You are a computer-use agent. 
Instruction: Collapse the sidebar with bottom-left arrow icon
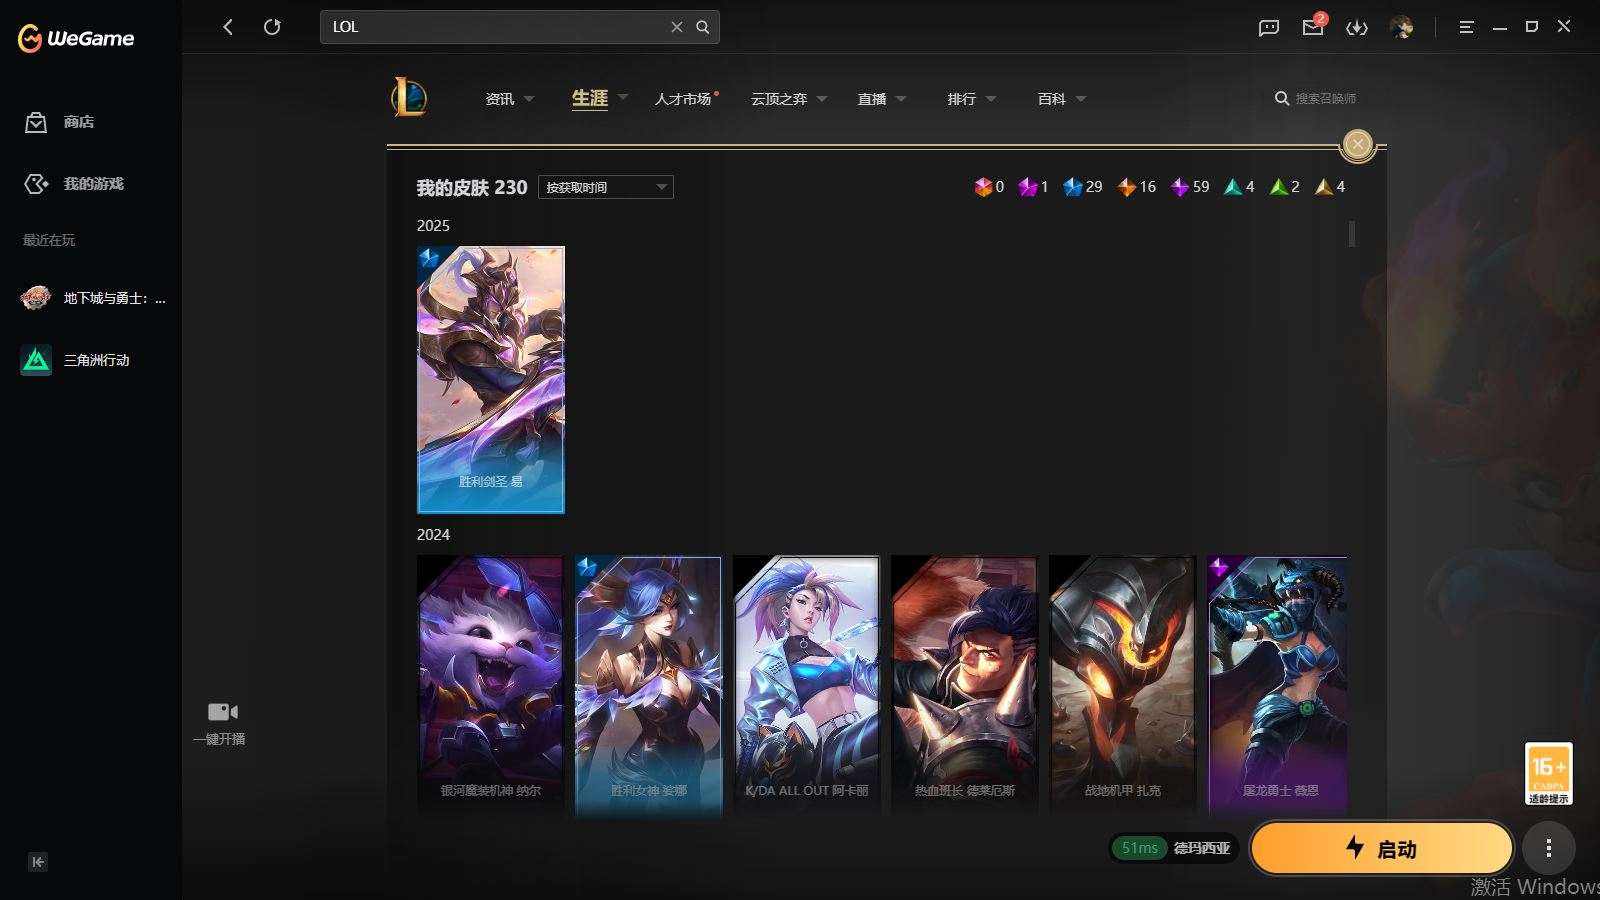[x=38, y=862]
